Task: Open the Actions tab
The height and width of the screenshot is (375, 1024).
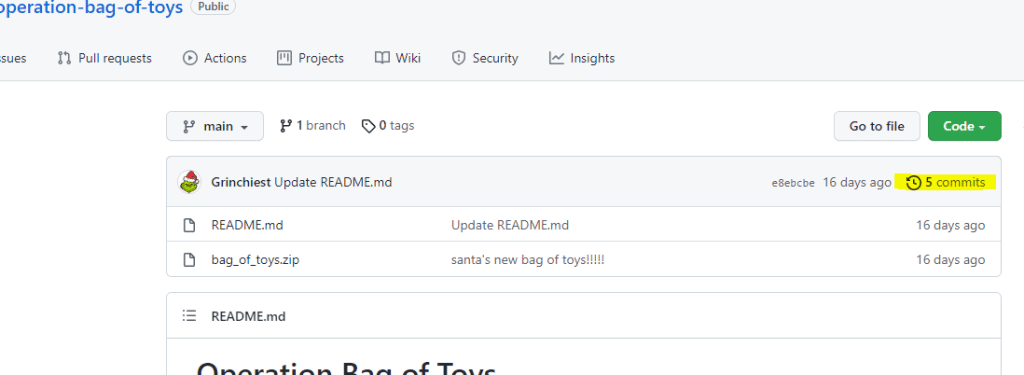Action: click(x=215, y=58)
